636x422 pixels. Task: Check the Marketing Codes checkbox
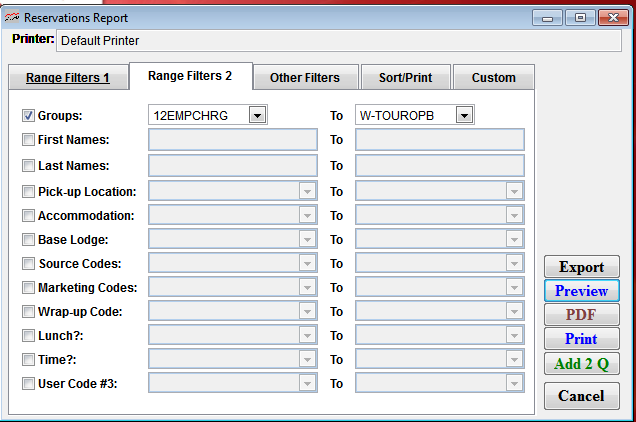pyautogui.click(x=28, y=287)
